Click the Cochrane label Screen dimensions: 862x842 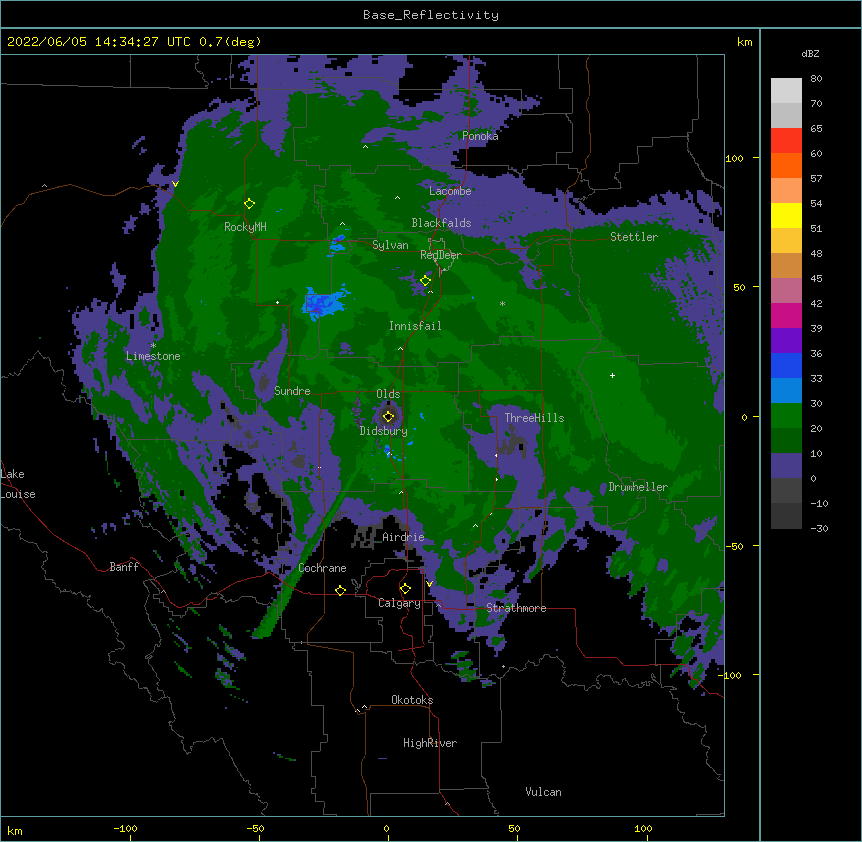point(322,568)
